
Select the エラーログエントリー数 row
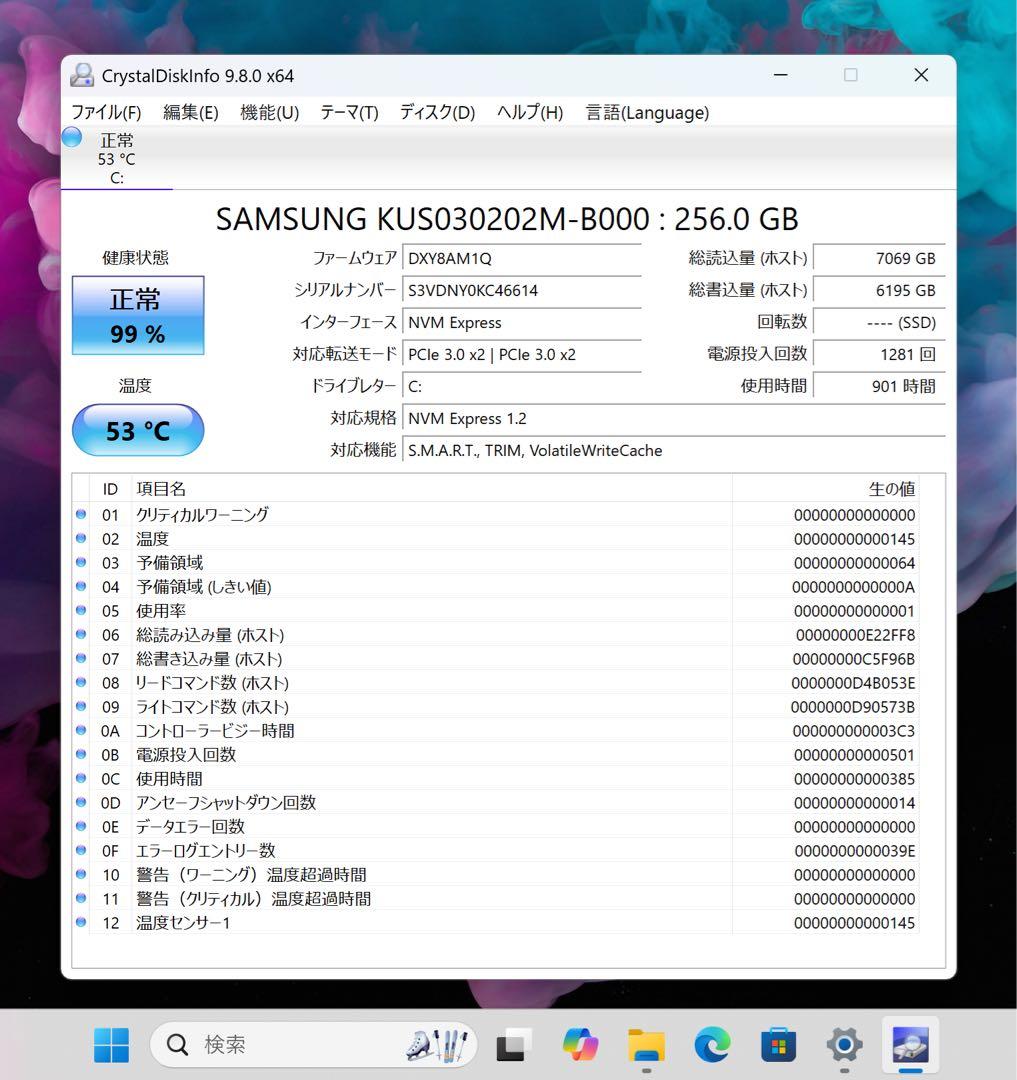tap(496, 851)
